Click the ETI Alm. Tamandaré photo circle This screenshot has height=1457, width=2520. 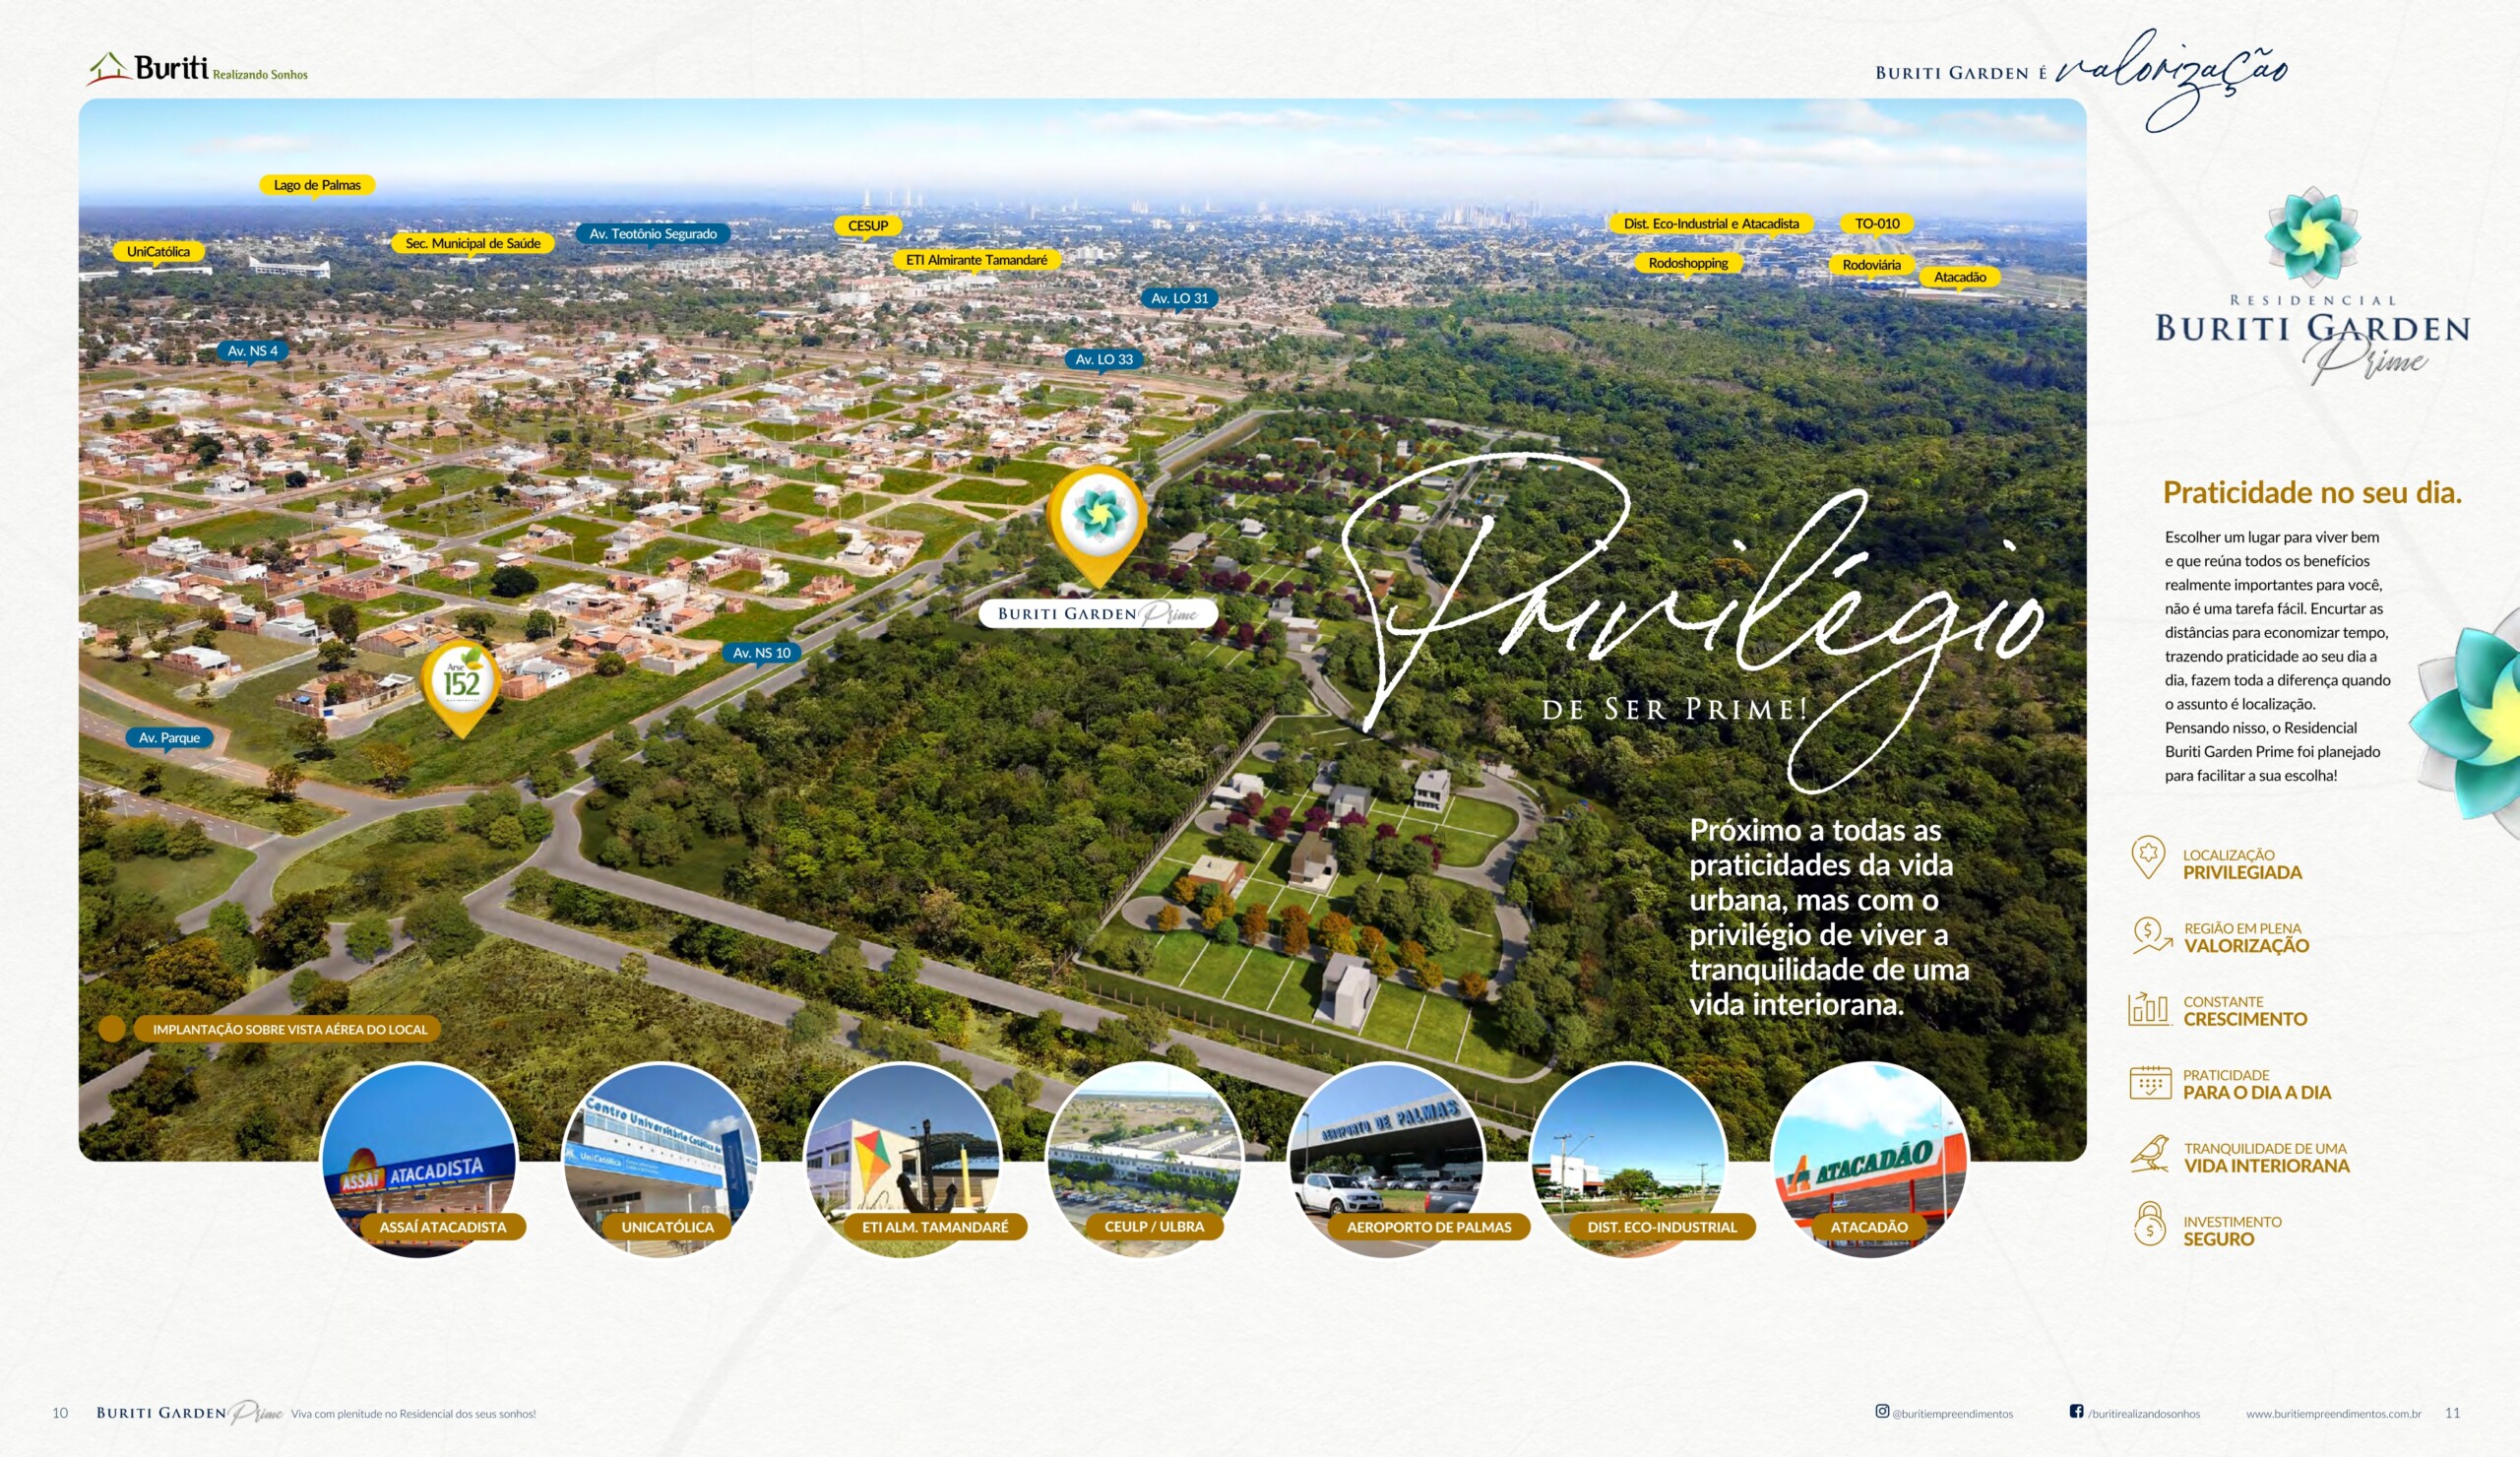point(903,1159)
